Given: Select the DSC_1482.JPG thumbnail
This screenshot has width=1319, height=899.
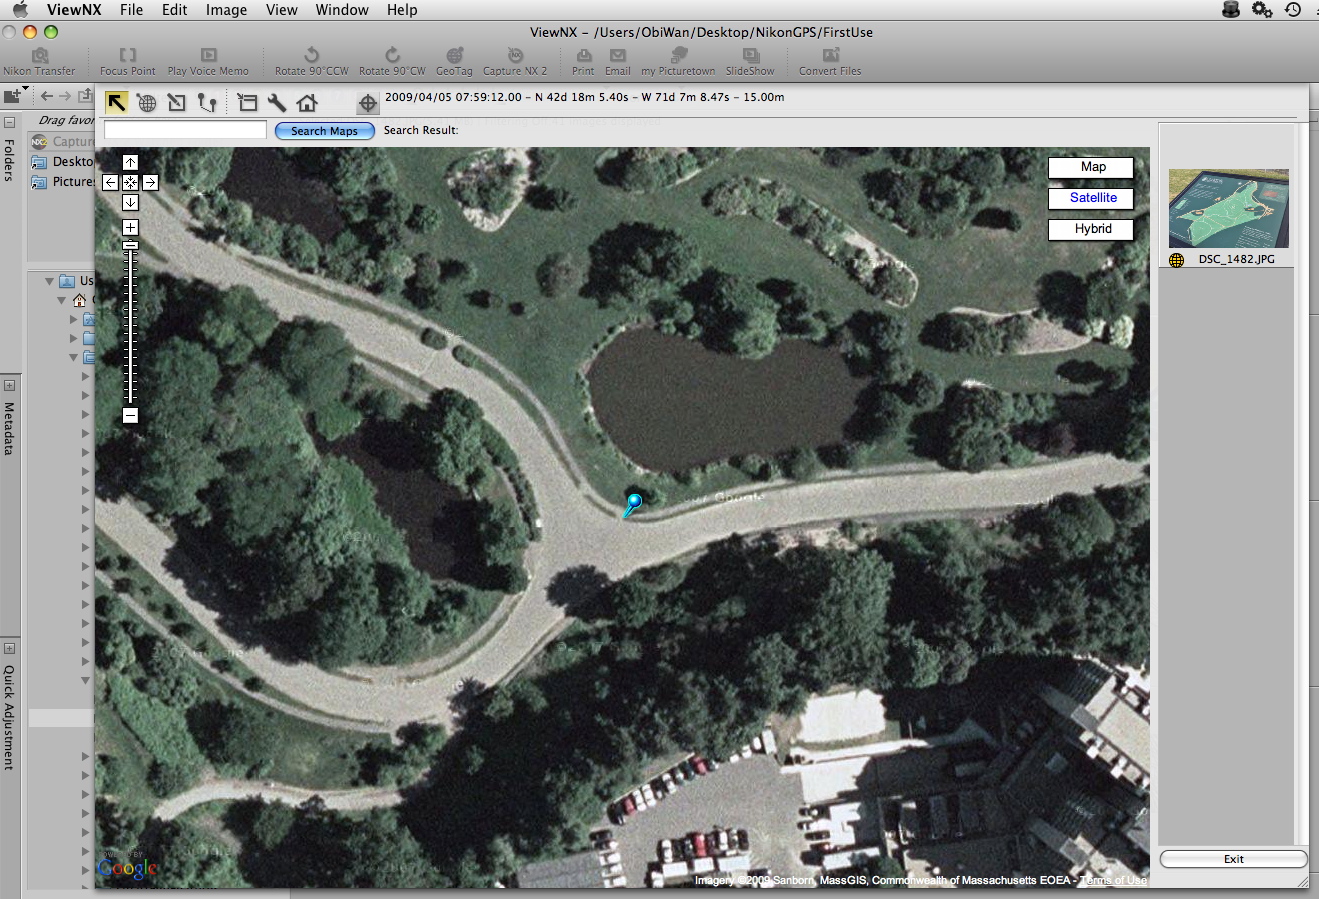Looking at the screenshot, I should point(1228,209).
